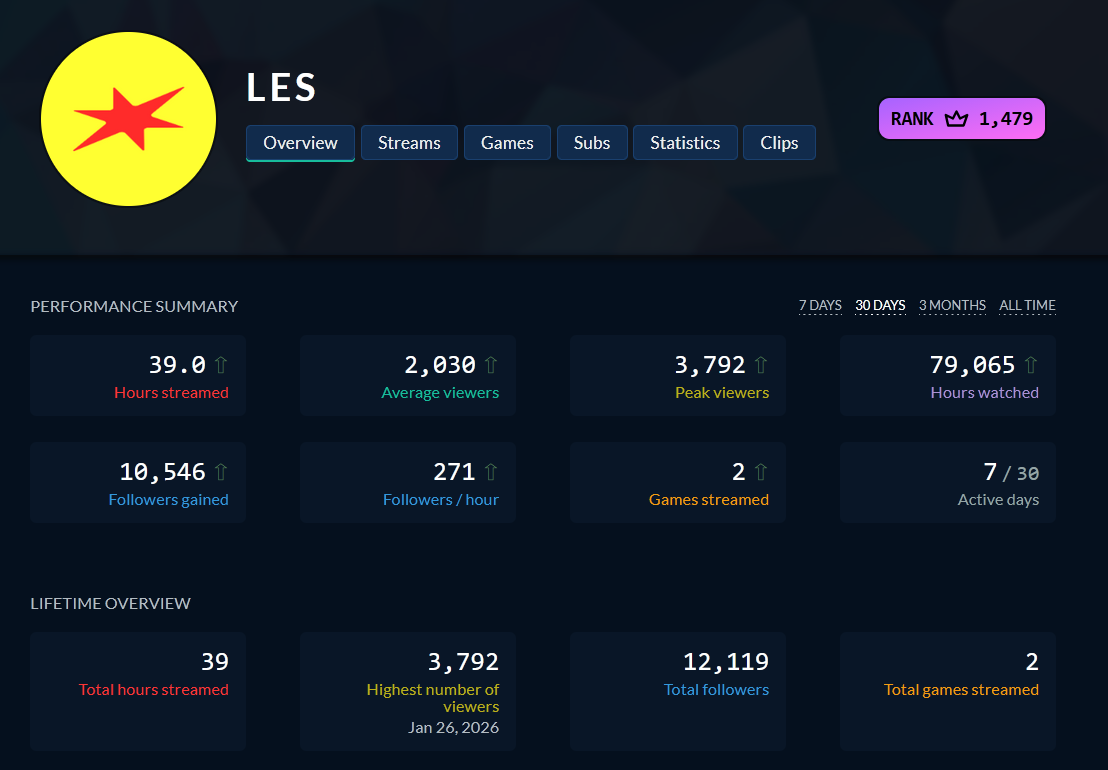Switch to the Statistics tab
Screen dimensions: 1108x770
[685, 142]
